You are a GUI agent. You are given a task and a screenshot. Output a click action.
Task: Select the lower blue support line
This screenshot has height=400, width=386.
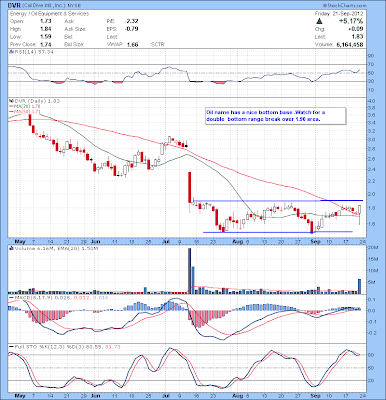tap(278, 232)
